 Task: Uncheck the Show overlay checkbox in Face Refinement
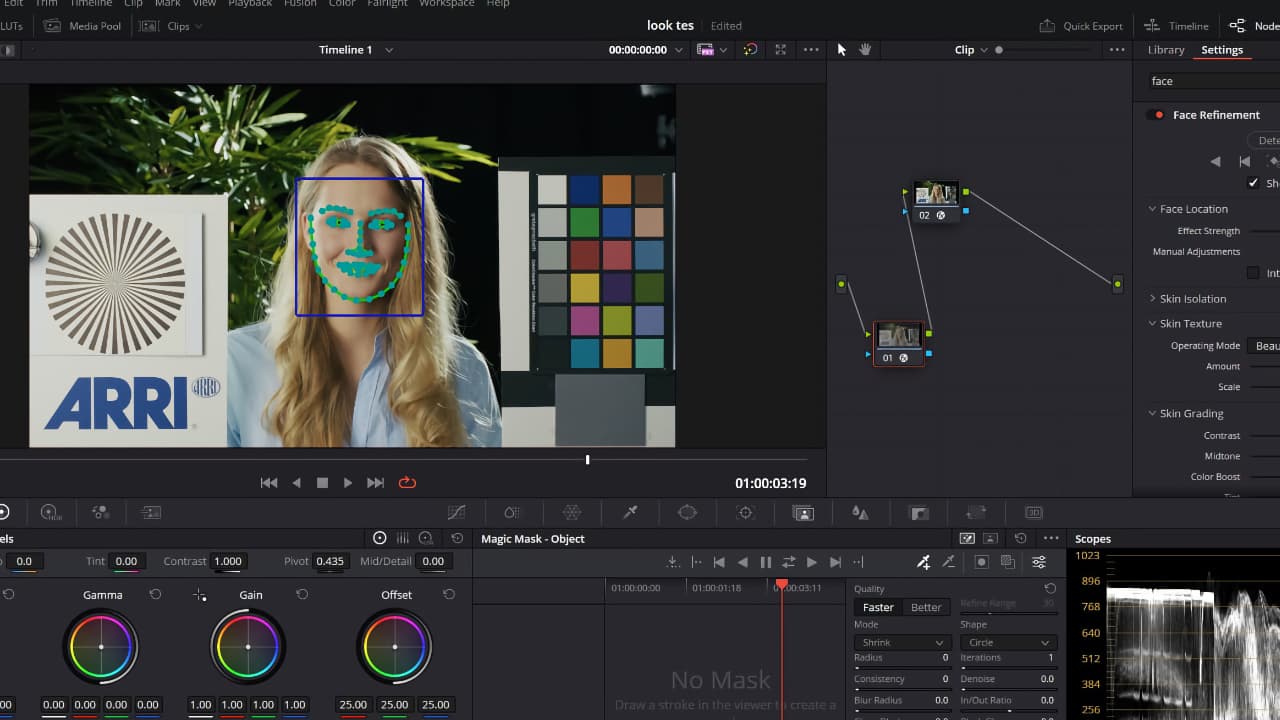pos(1253,183)
